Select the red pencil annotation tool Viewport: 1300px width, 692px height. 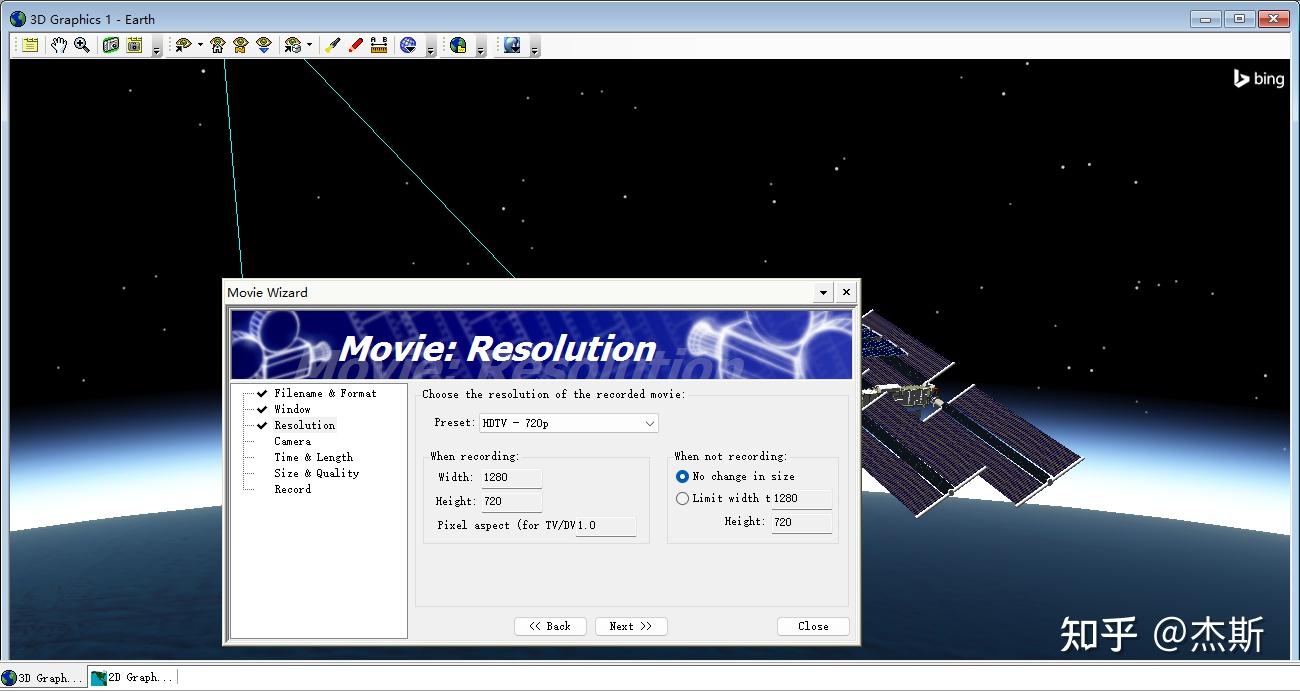point(356,45)
